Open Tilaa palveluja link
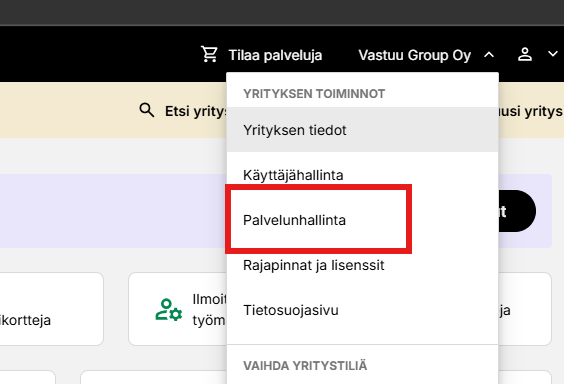This screenshot has height=384, width=564. pos(275,55)
